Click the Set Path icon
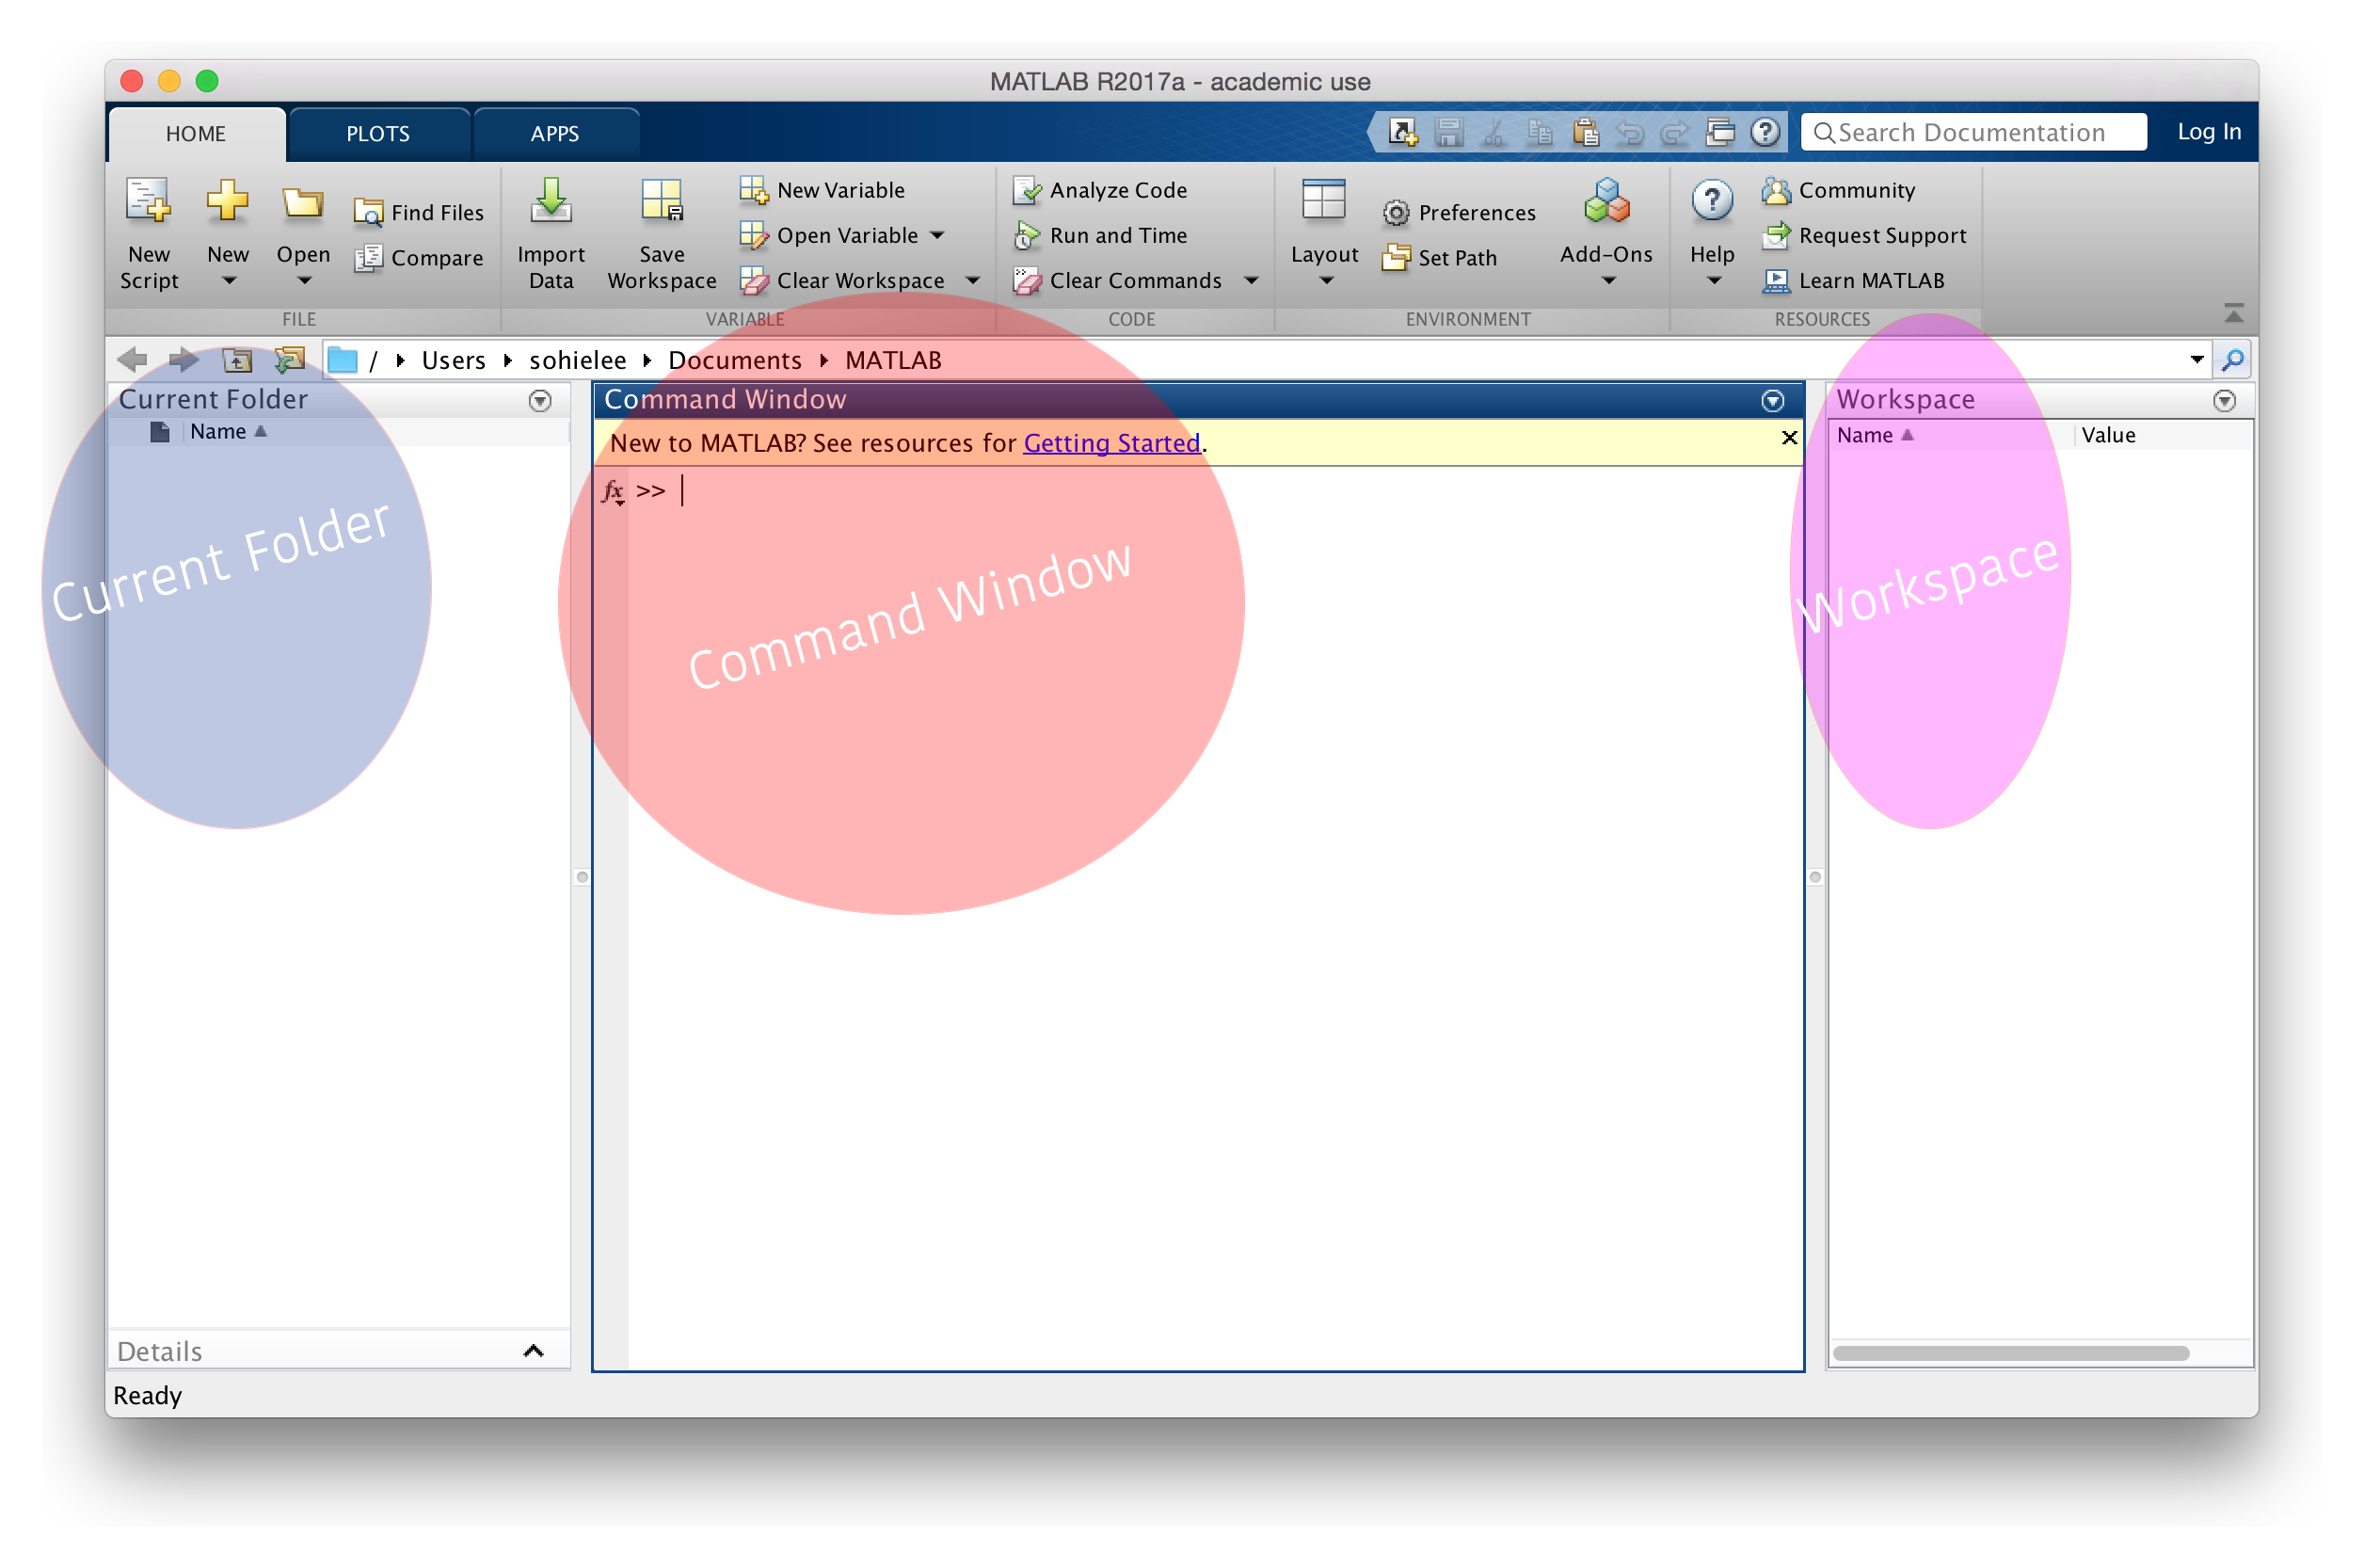Screen dimensions: 2364x1568 coord(1396,258)
